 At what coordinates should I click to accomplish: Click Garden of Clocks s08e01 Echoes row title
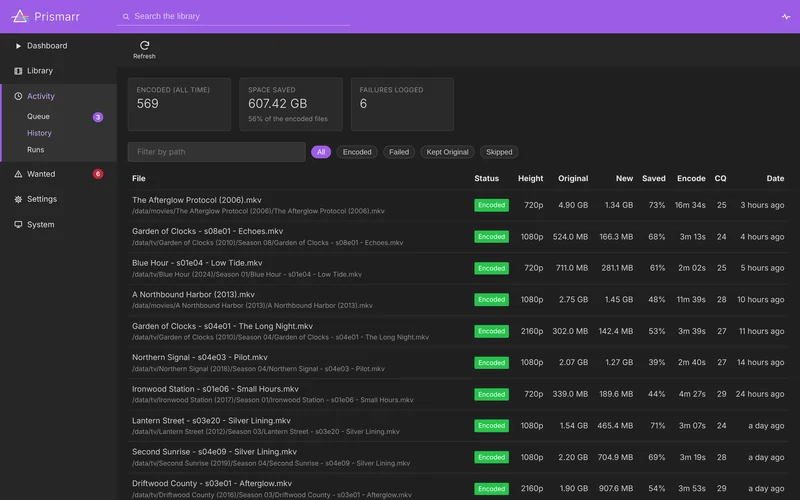(x=207, y=231)
